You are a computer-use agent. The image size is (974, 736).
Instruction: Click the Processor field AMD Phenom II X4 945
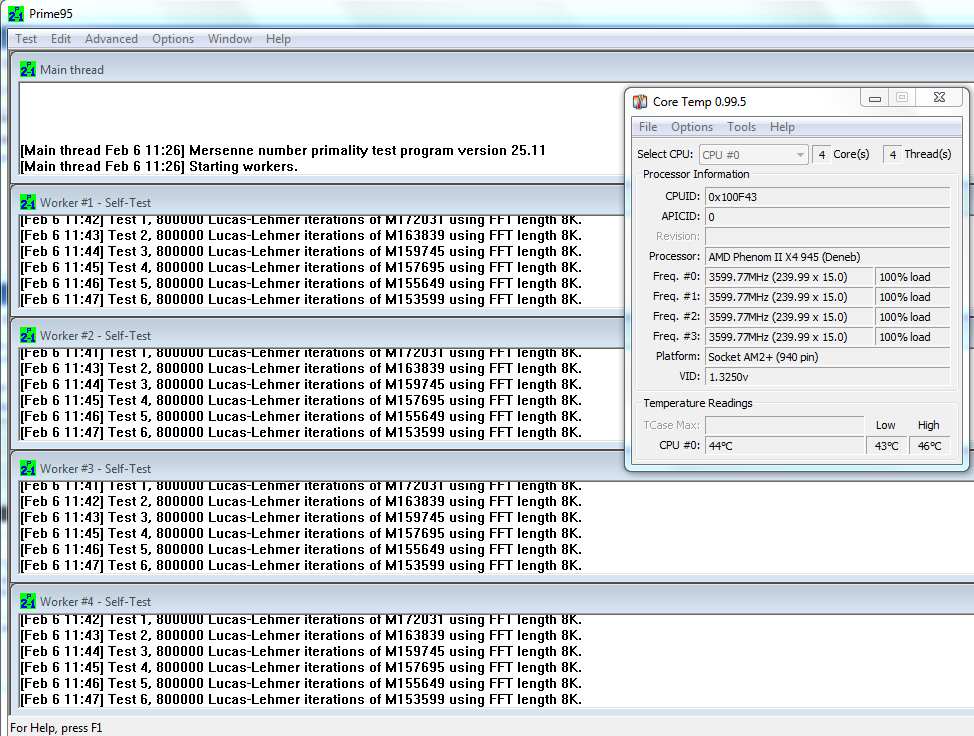827,257
